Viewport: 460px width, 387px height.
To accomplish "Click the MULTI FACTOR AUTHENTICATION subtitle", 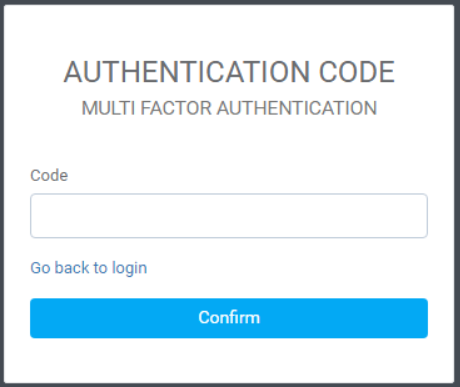I will 229,108.
